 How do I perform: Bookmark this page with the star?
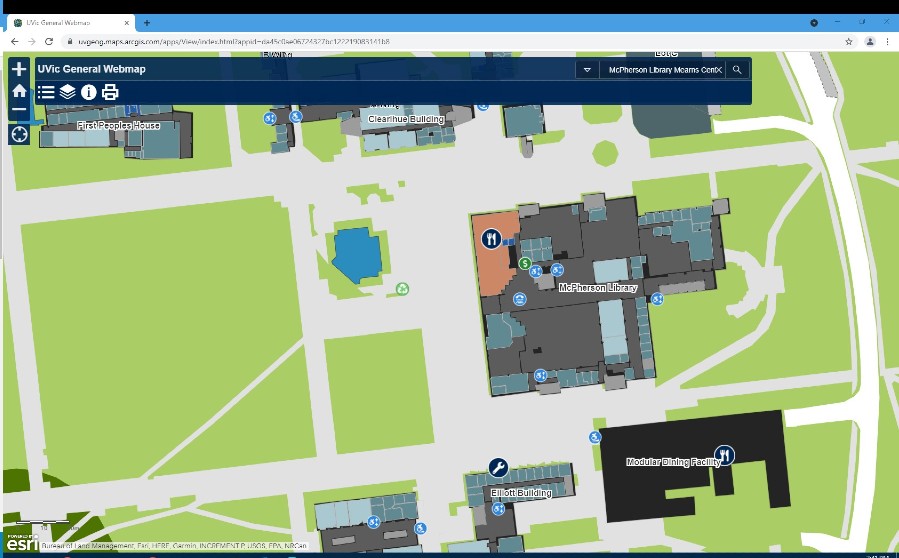[x=849, y=41]
